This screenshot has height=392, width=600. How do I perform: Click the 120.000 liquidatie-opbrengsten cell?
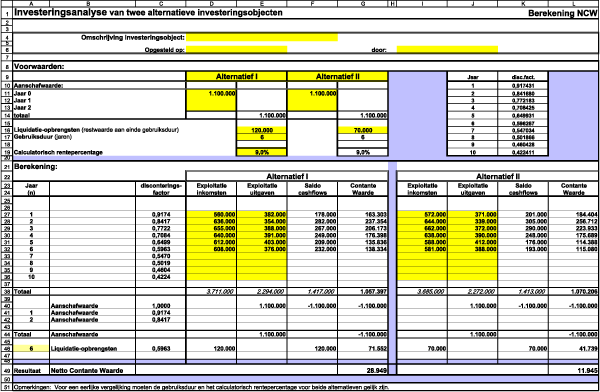[262, 130]
